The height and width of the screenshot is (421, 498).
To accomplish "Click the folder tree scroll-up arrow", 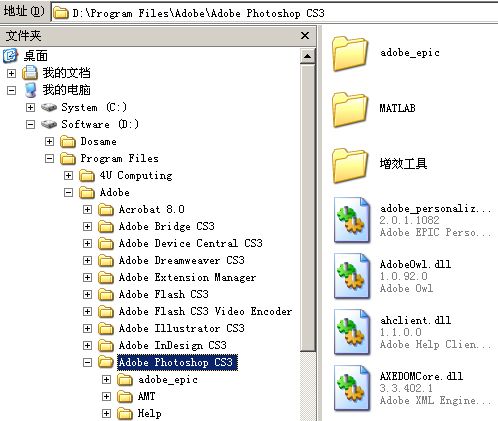I will [x=307, y=57].
